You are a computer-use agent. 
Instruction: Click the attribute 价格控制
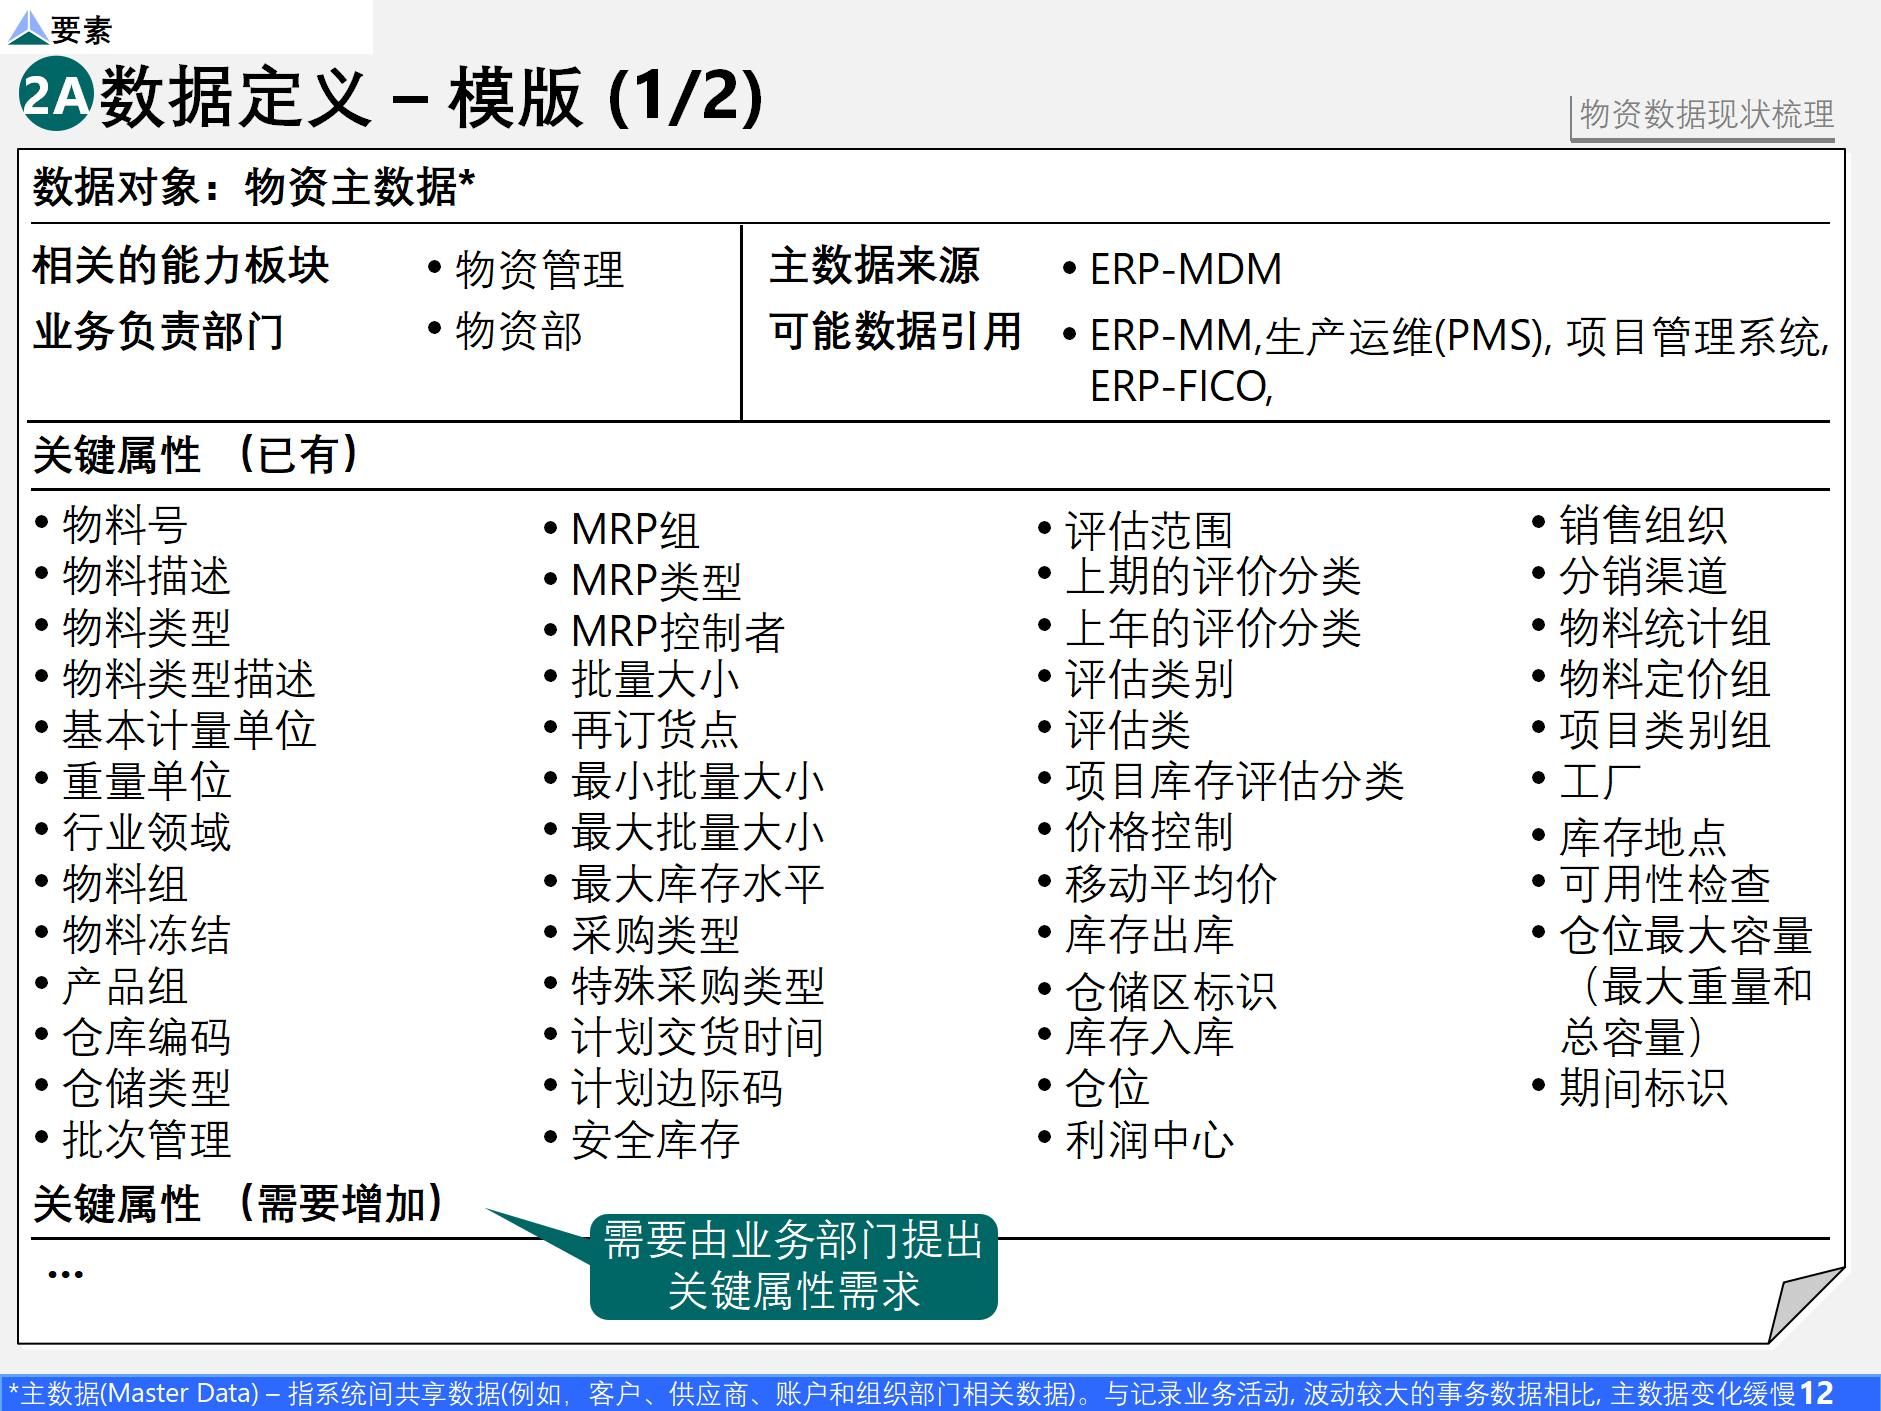pyautogui.click(x=1149, y=833)
